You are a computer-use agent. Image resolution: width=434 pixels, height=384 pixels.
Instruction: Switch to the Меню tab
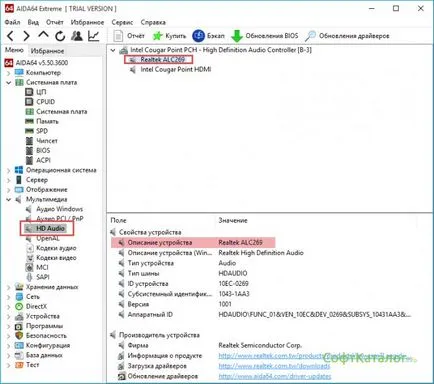tap(14, 50)
